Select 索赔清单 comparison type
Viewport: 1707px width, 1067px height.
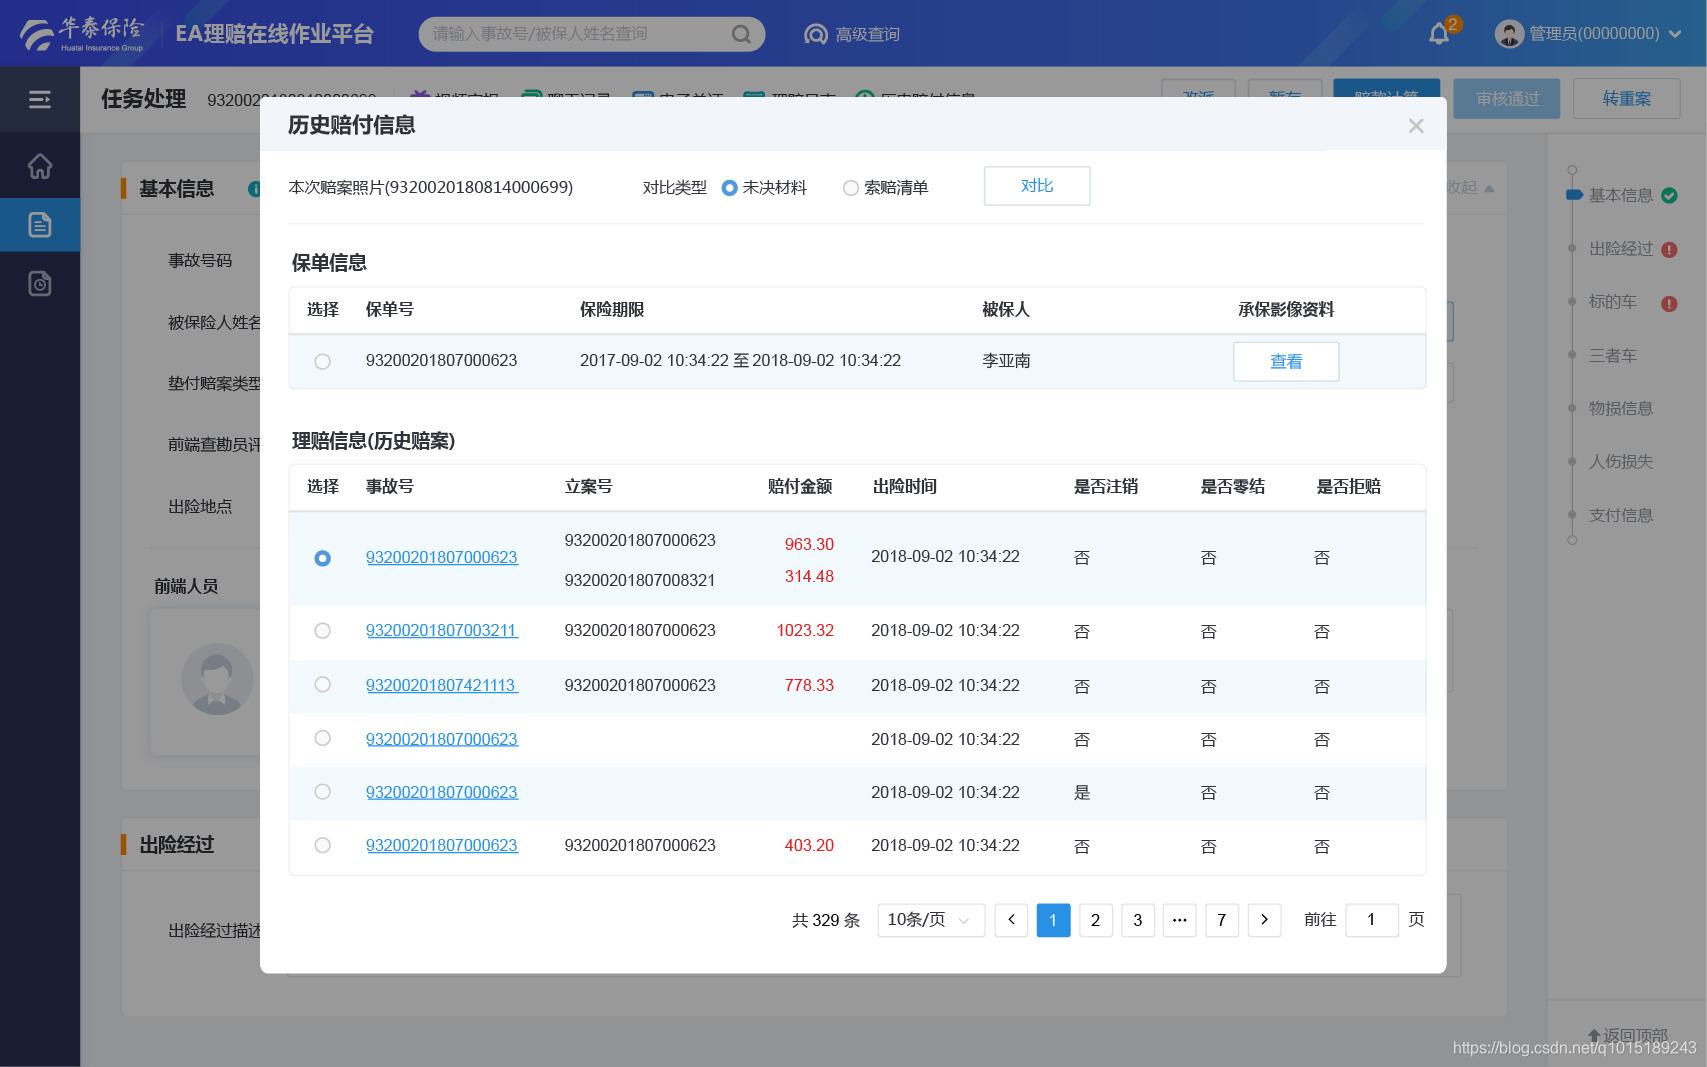point(851,188)
